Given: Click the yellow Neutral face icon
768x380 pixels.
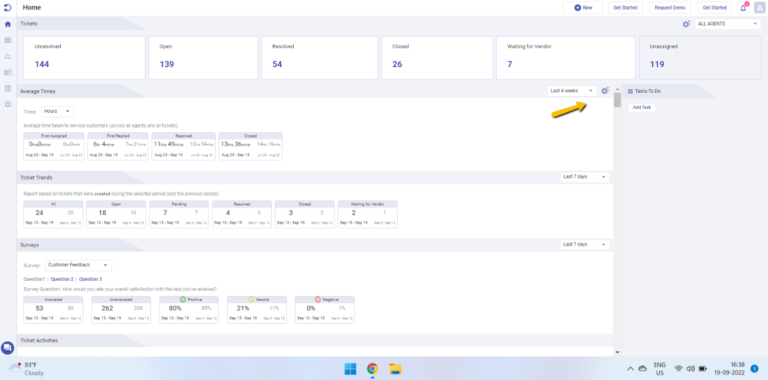Looking at the screenshot, I should [251, 299].
